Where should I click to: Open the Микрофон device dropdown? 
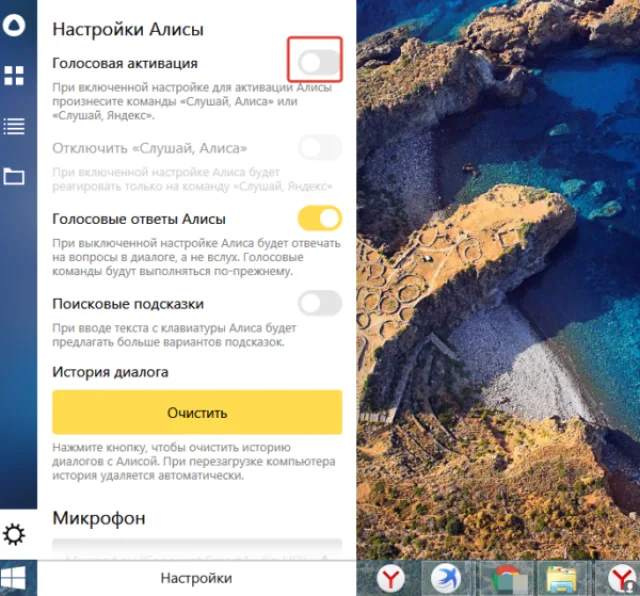[x=197, y=549]
